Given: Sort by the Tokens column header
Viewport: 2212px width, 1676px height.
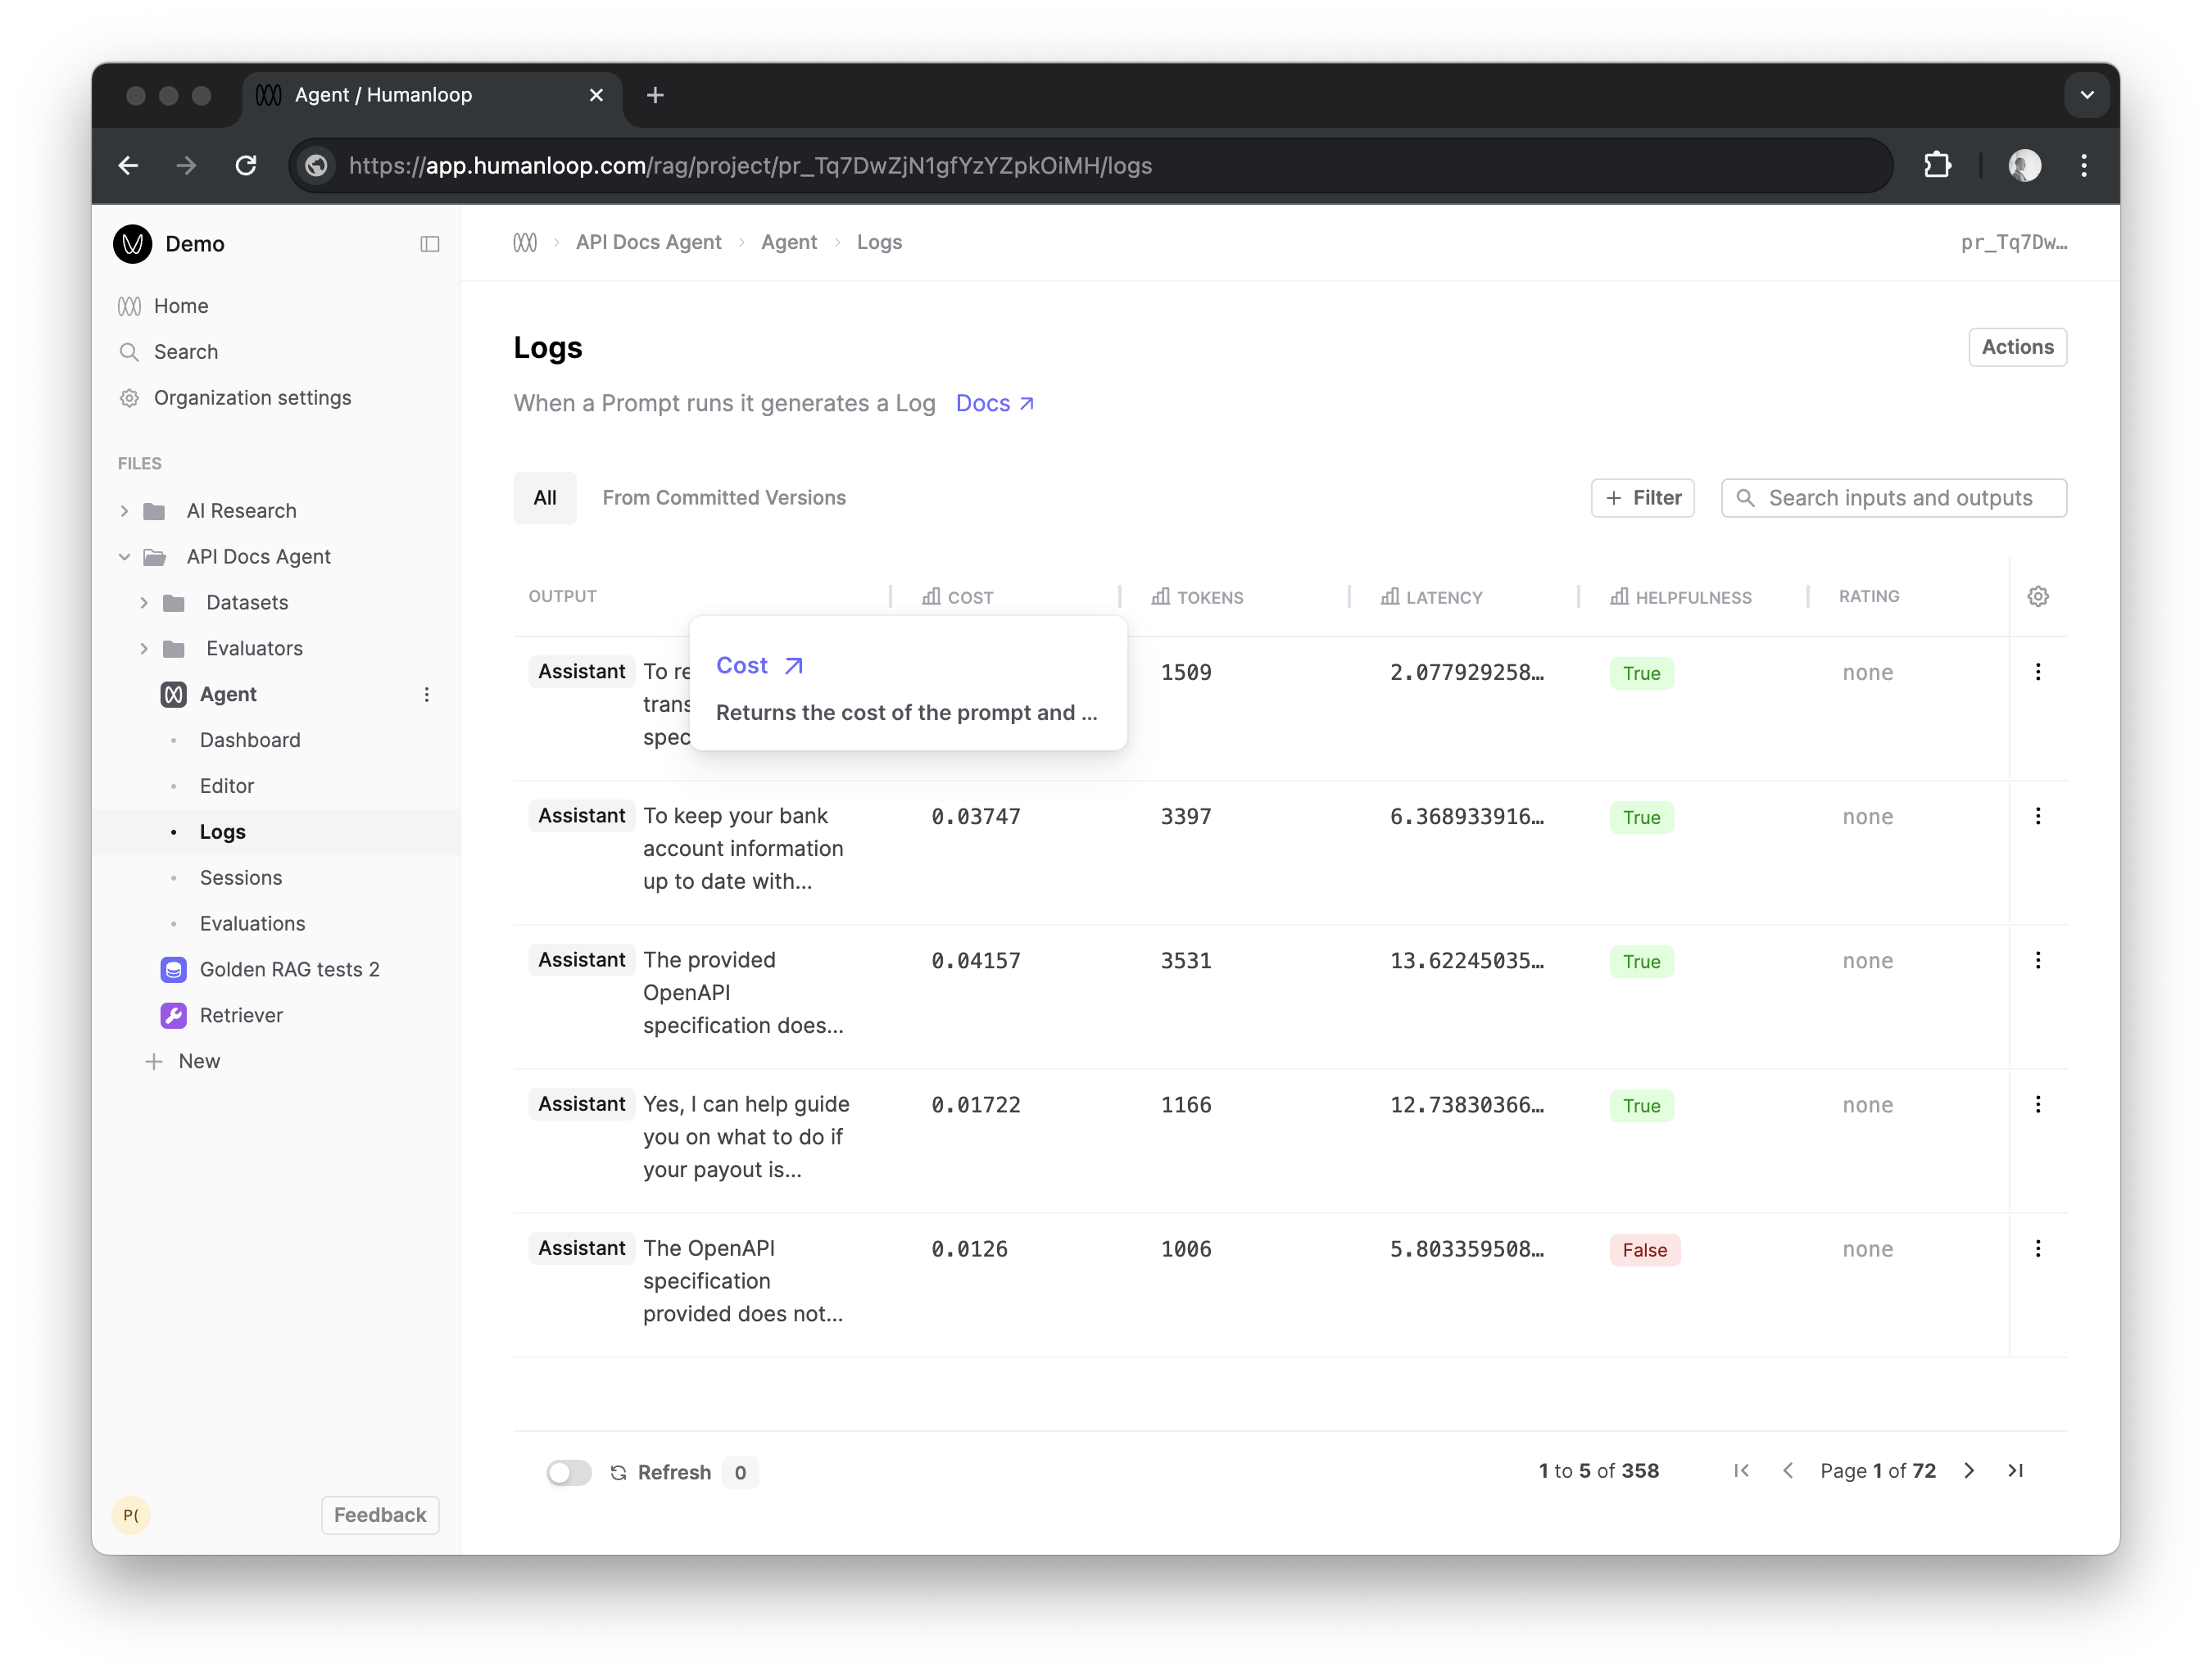Looking at the screenshot, I should click(x=1197, y=597).
